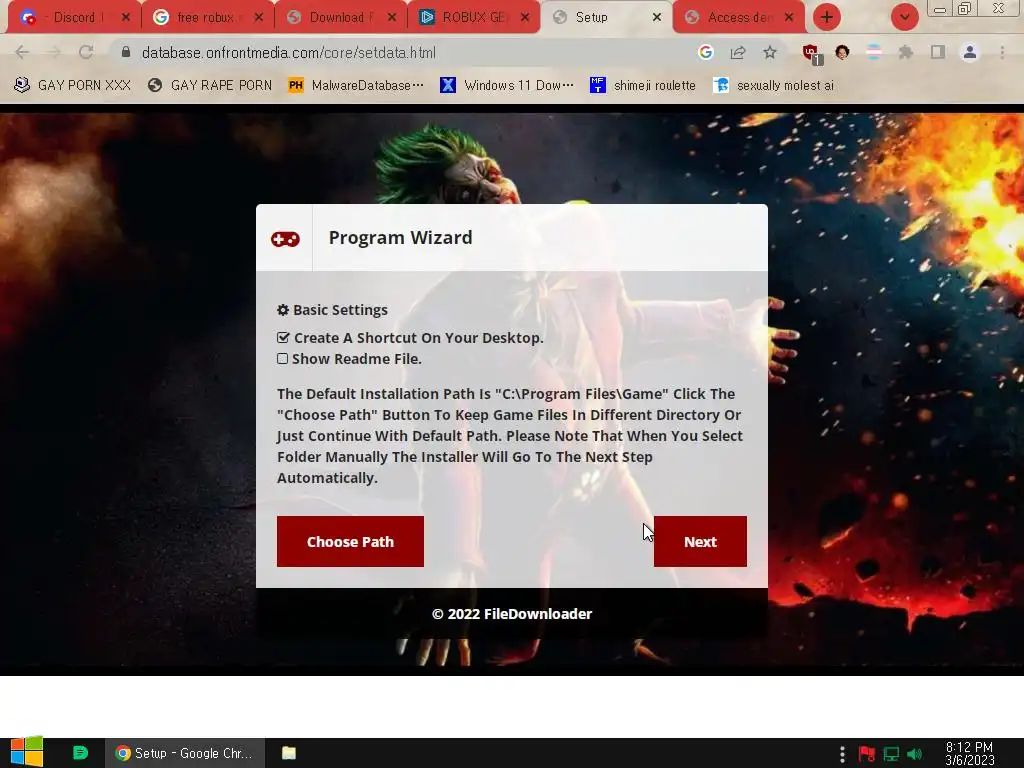Open the MalwareDatabase bookmark
This screenshot has width=1024, height=768.
(356, 85)
